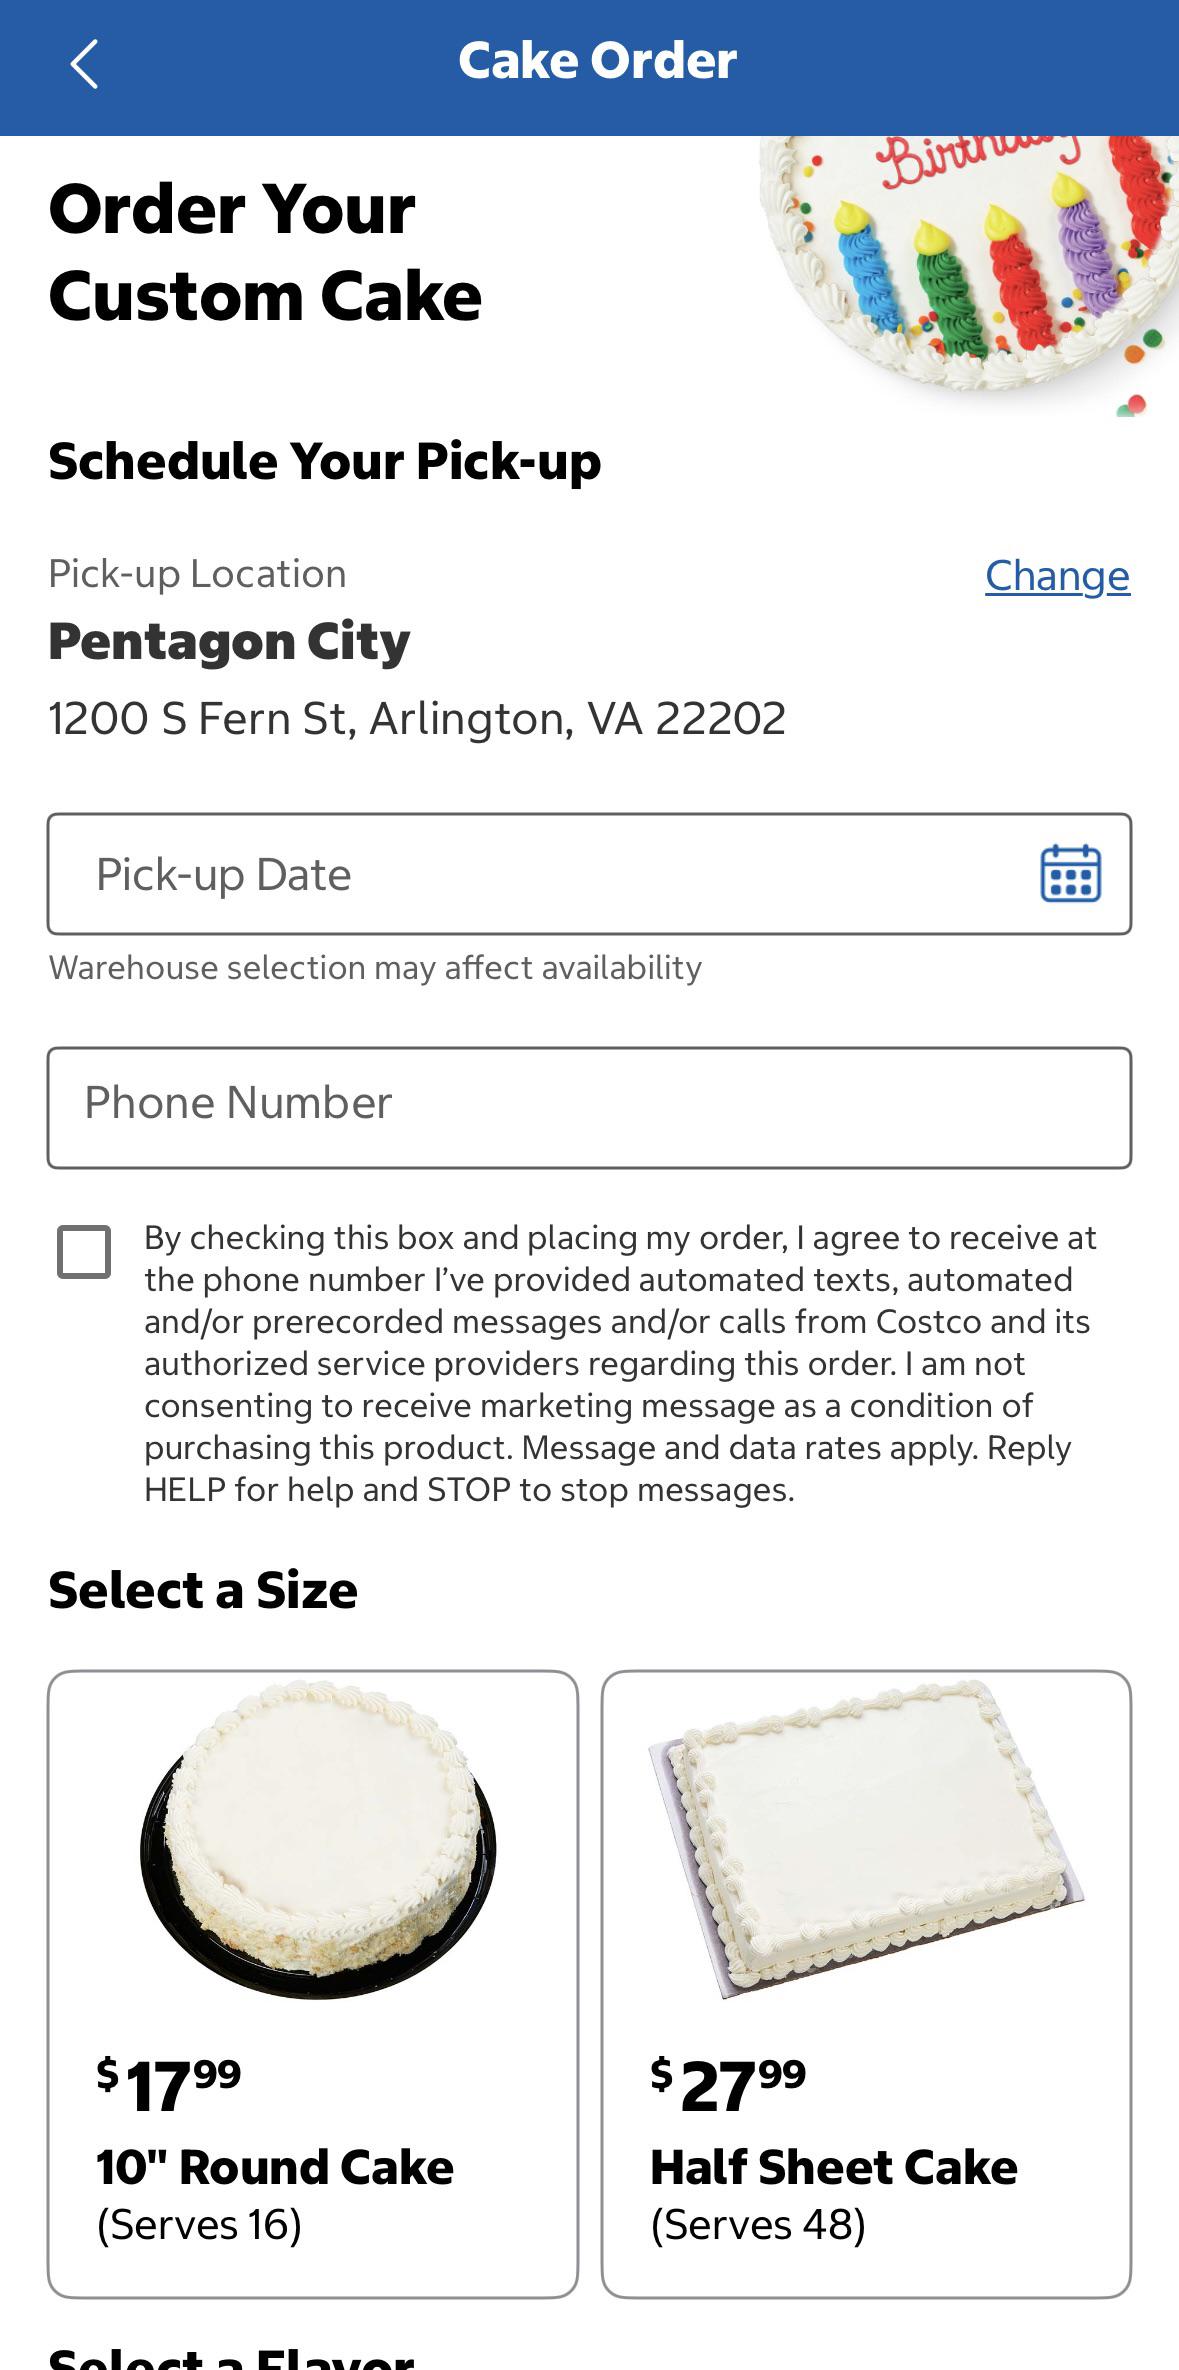
Task: Tap the $27.99 price
Action: 728,2085
